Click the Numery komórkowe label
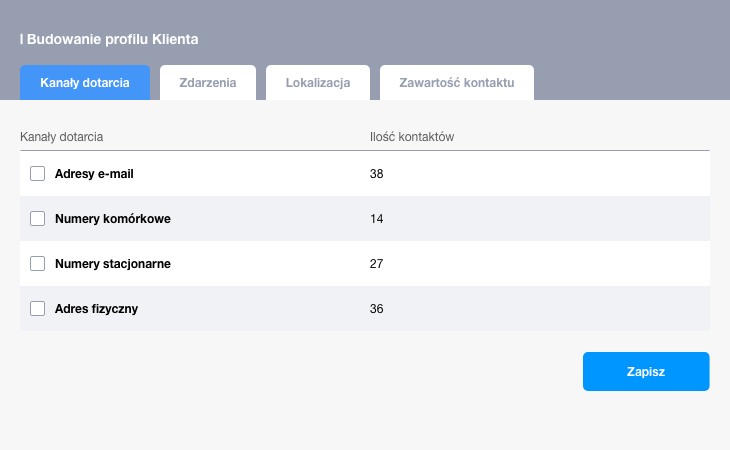Image resolution: width=730 pixels, height=450 pixels. click(x=113, y=219)
